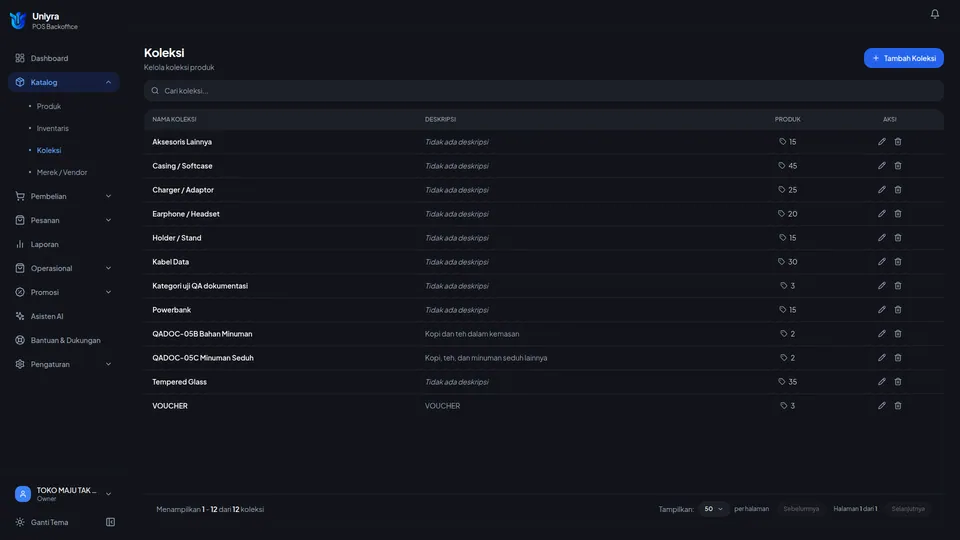Image resolution: width=960 pixels, height=540 pixels.
Task: Click the Sebelumnya pagination button
Action: [x=801, y=509]
